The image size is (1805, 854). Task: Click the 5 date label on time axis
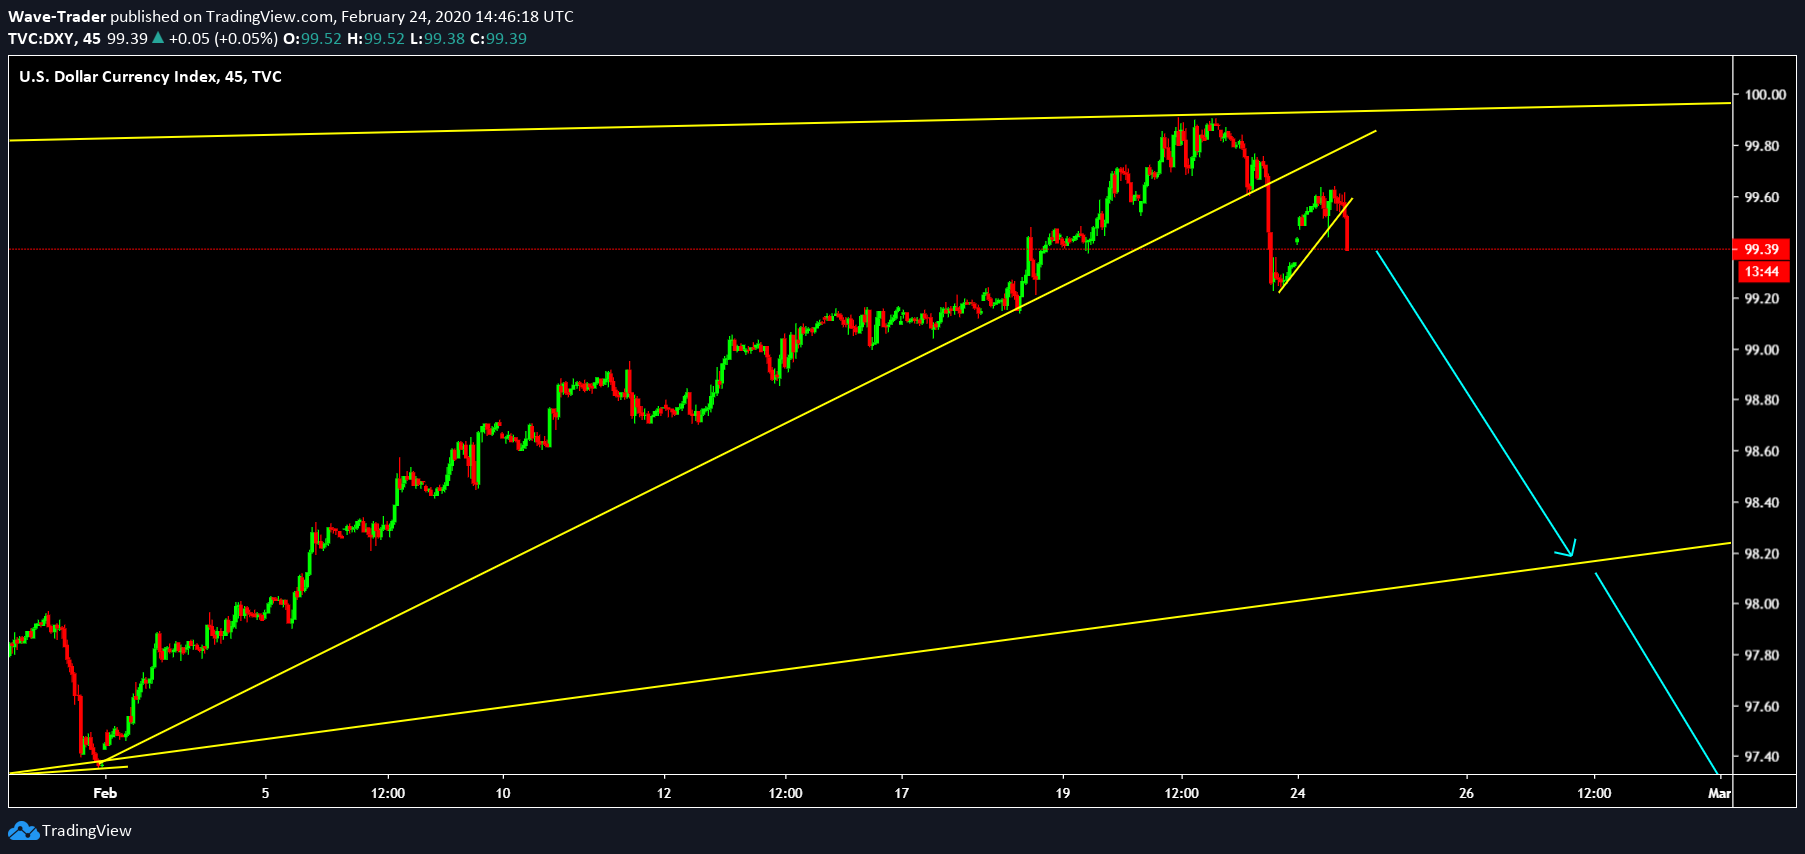coord(265,793)
